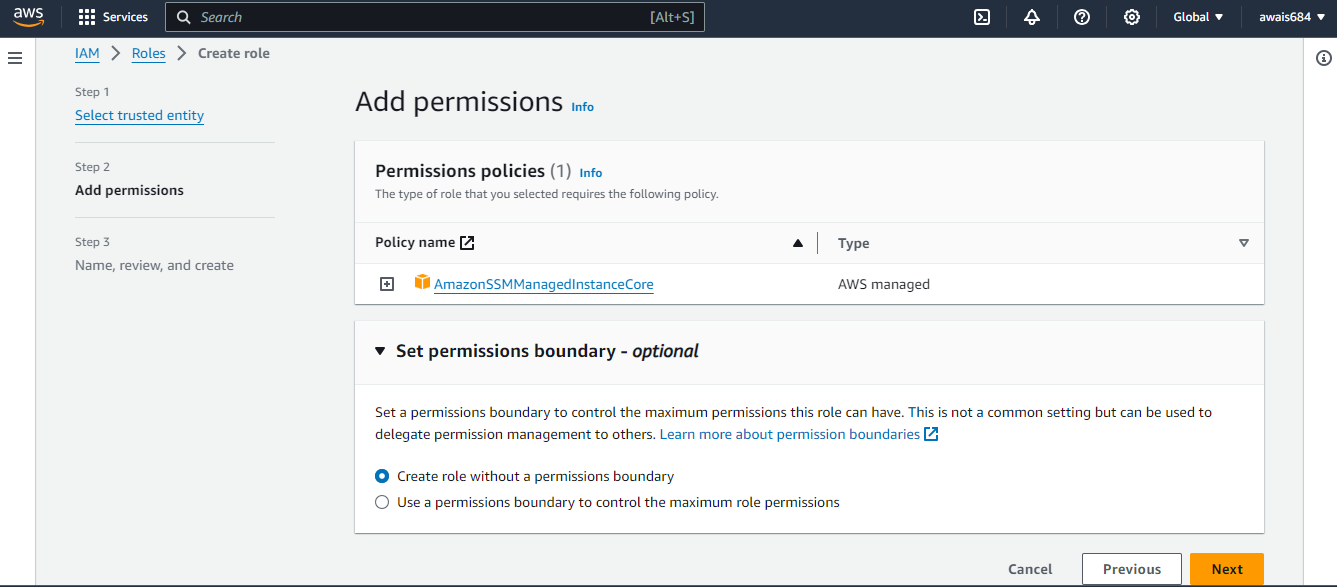This screenshot has width=1337, height=587.
Task: Launch the CloudShell terminal icon
Action: tap(982, 17)
